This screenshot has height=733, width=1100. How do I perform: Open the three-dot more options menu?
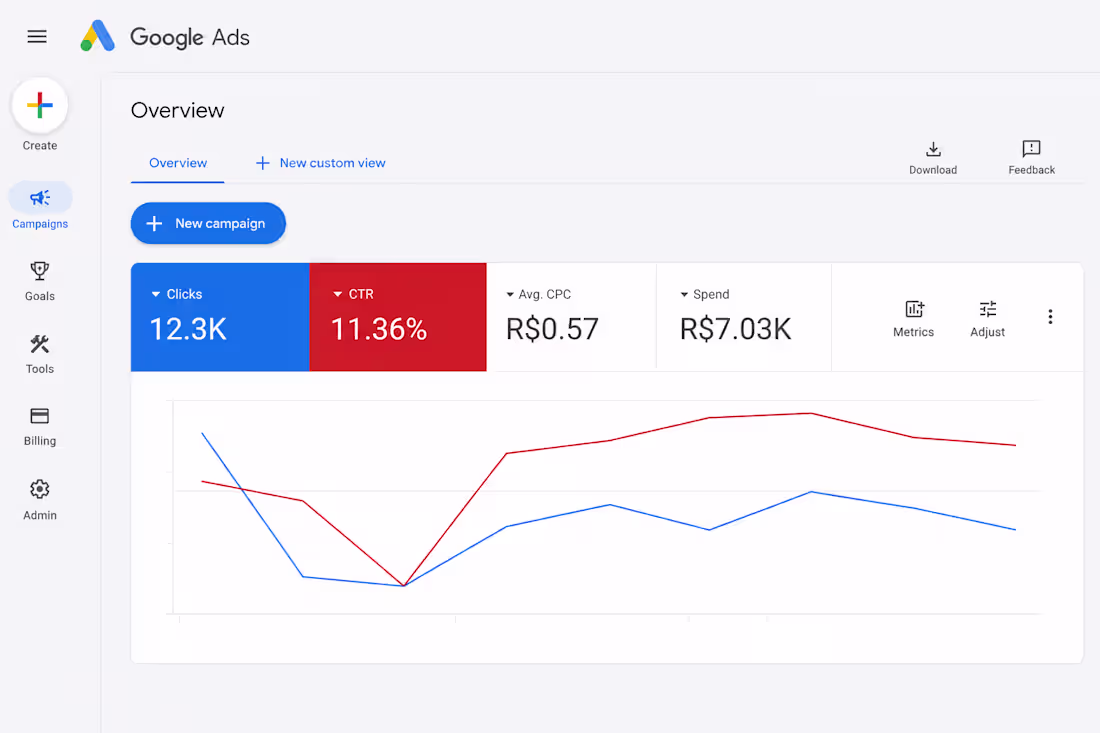tap(1050, 316)
